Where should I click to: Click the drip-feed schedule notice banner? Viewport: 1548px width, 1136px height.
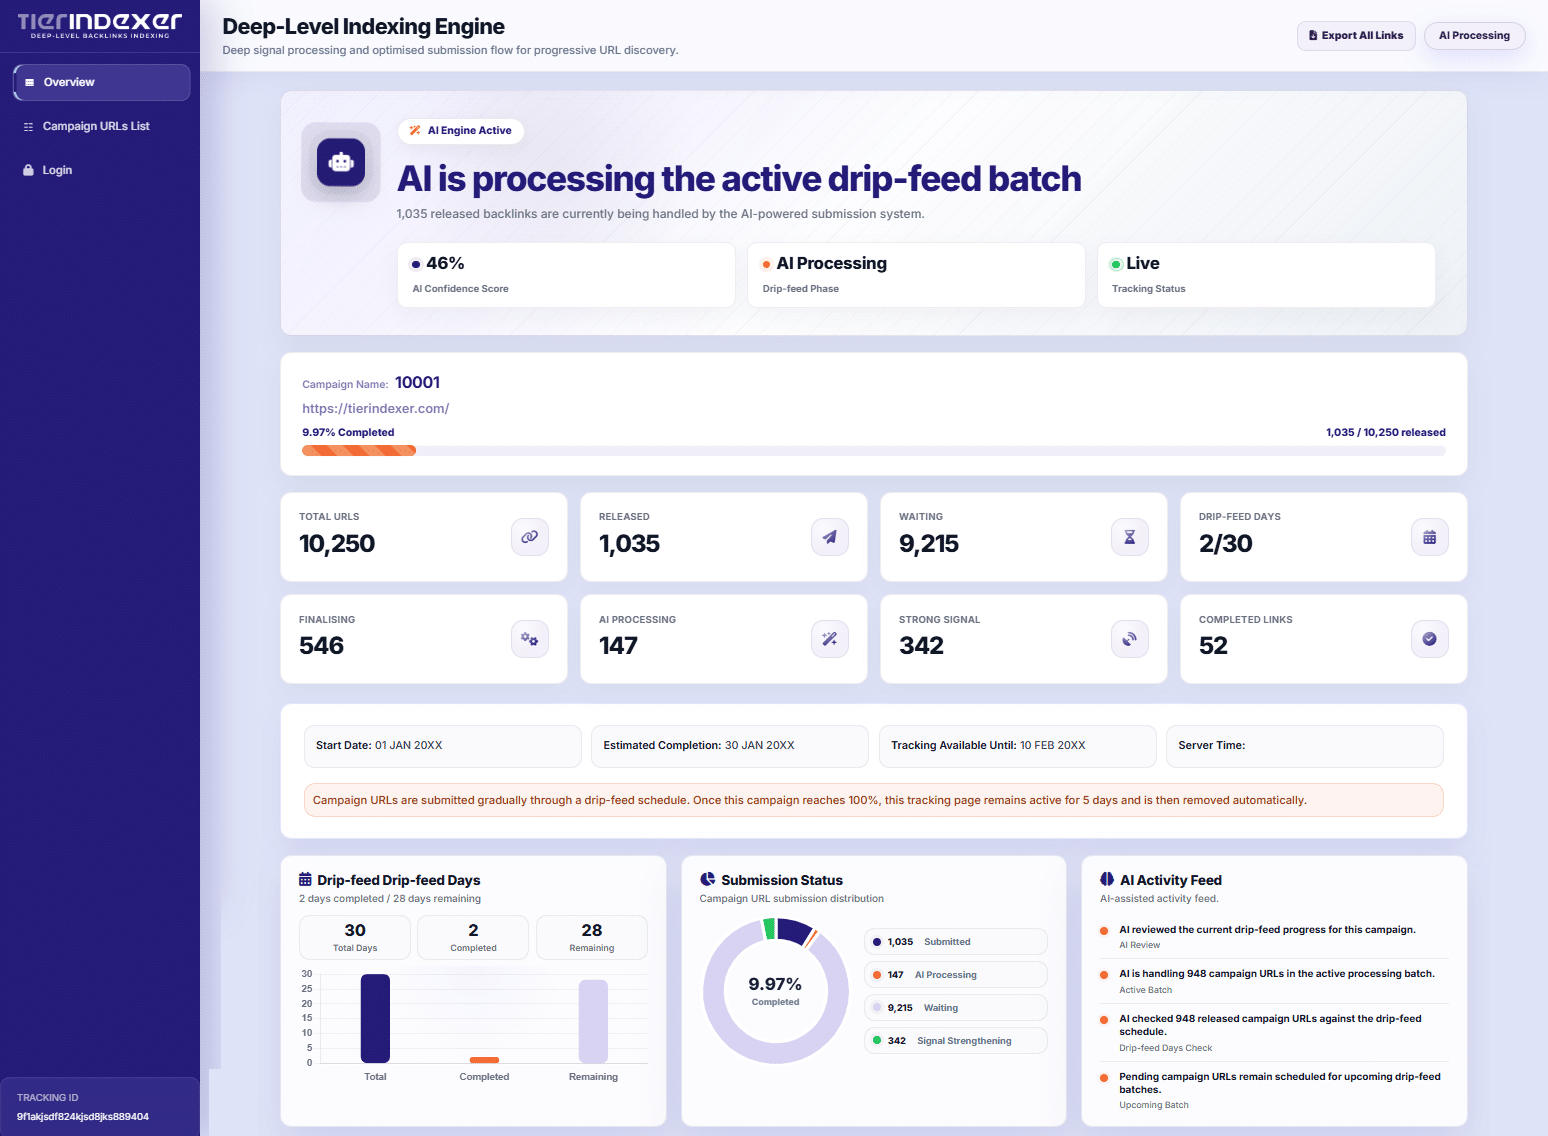[x=874, y=800]
